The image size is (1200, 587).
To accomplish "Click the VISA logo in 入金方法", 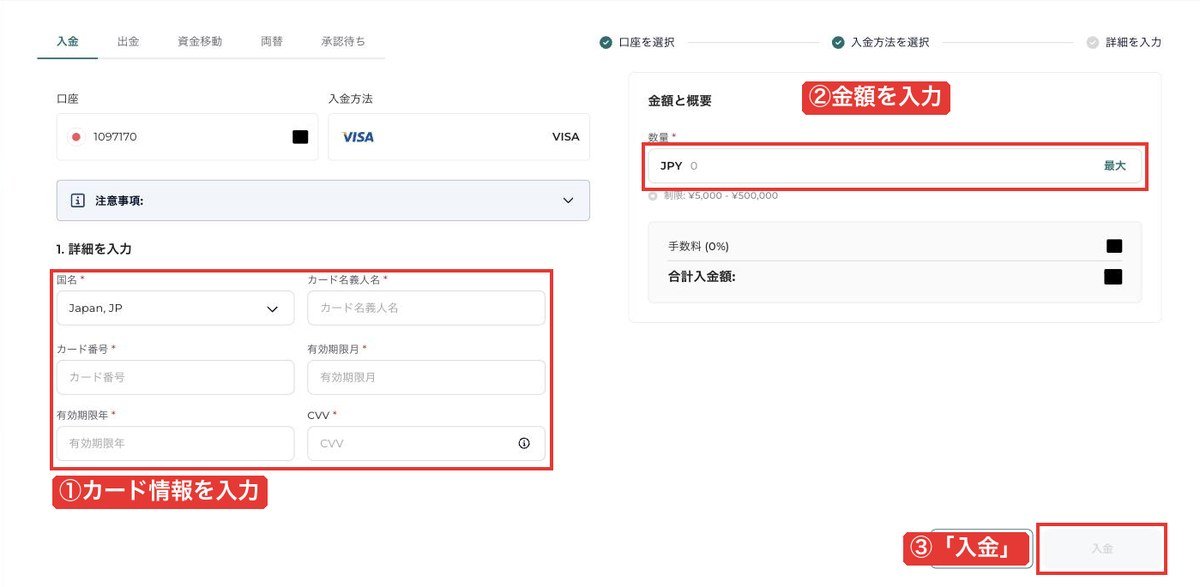I will tap(357, 137).
